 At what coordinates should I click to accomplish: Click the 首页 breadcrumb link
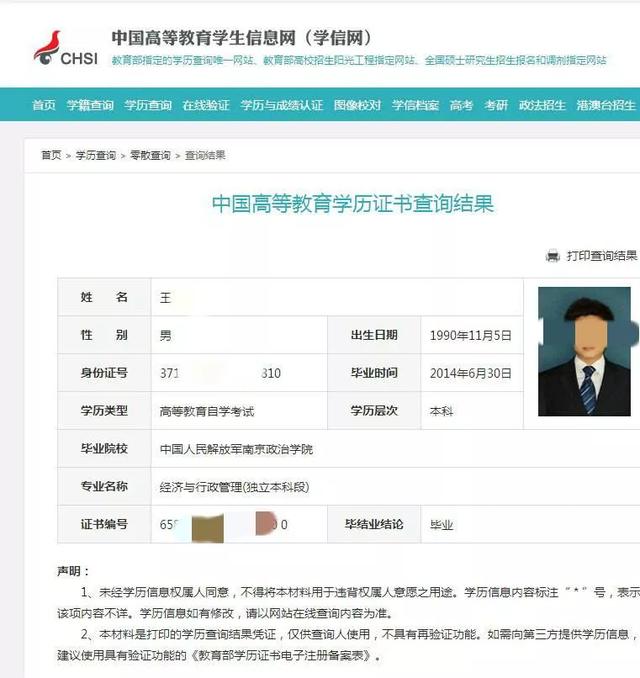(51, 155)
